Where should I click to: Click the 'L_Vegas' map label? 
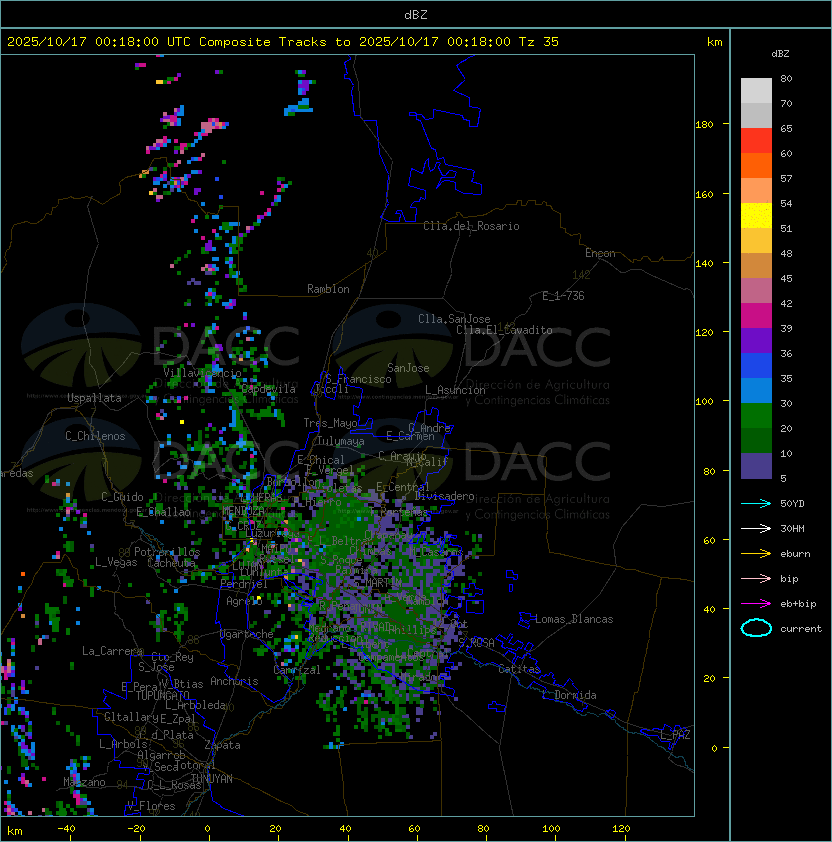(x=116, y=562)
